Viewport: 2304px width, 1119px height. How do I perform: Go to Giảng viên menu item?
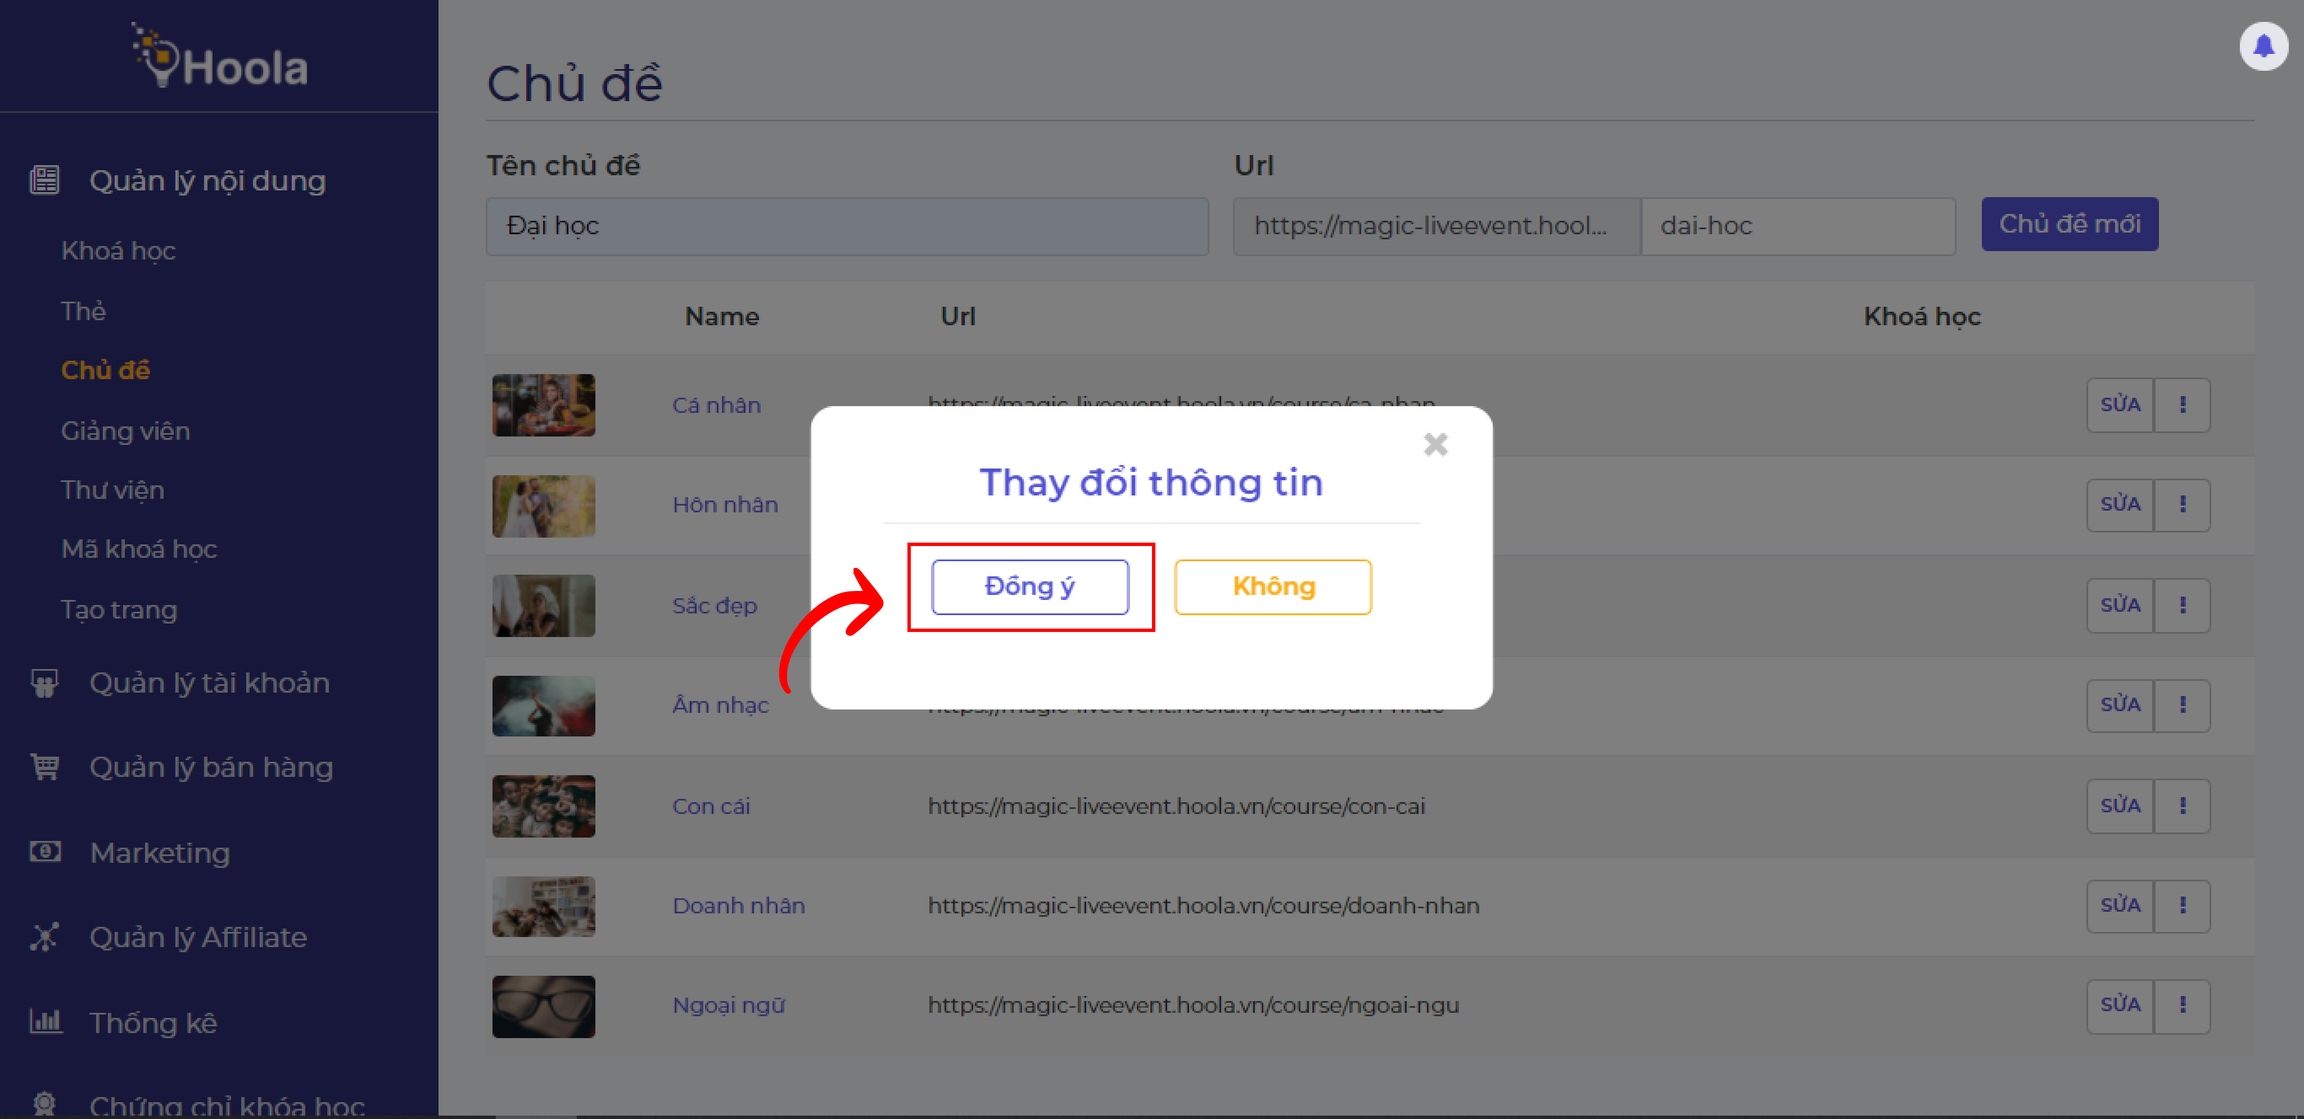125,431
